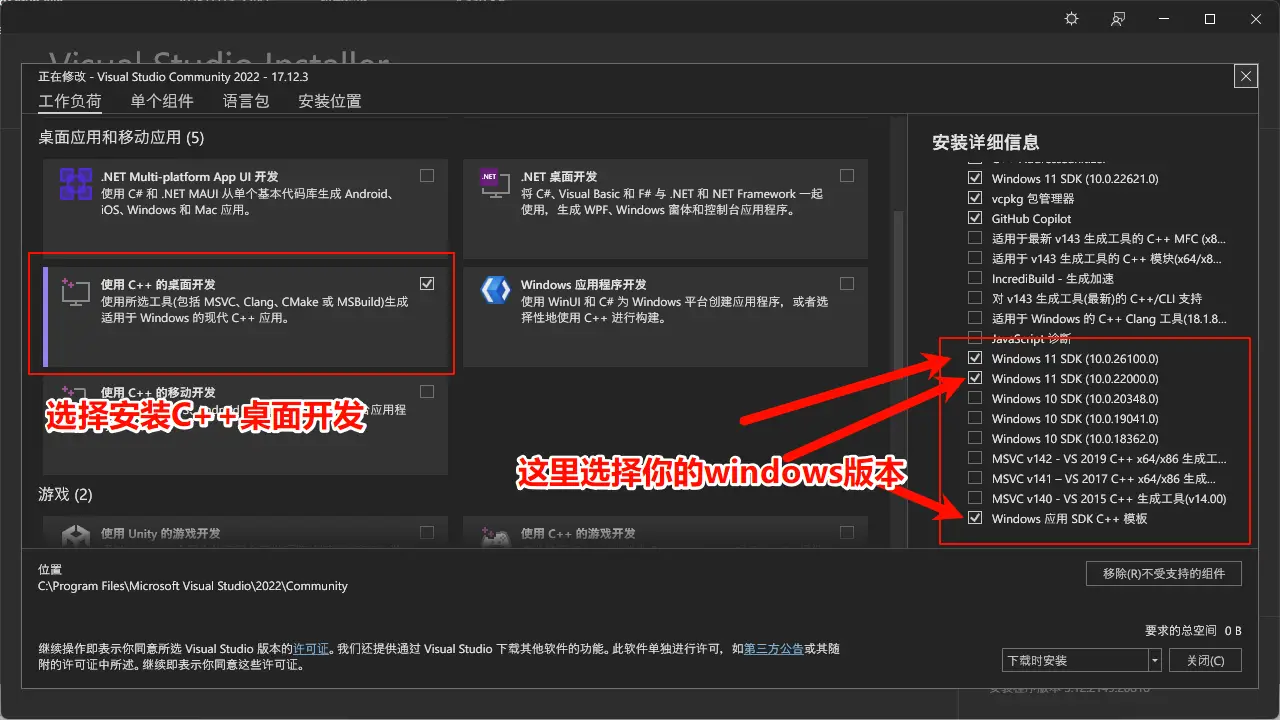Check the .NET 桌面开发 workload checkbox
This screenshot has width=1280, height=720.
pos(847,176)
